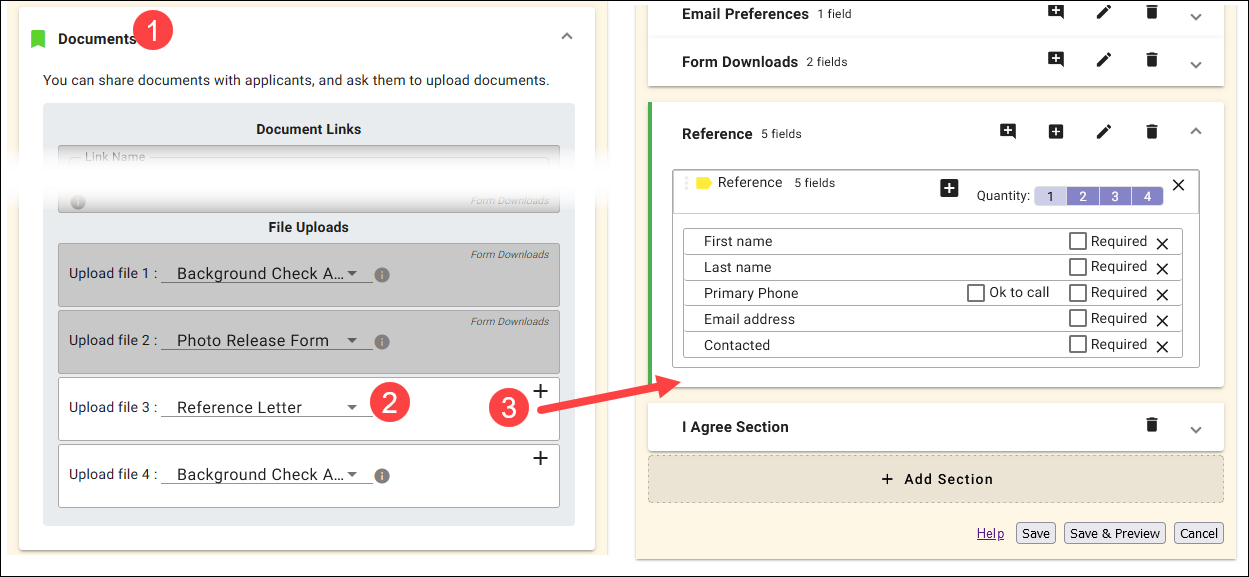Click Save & Preview button
Screen dimensions: 1249x577
[x=1115, y=533]
